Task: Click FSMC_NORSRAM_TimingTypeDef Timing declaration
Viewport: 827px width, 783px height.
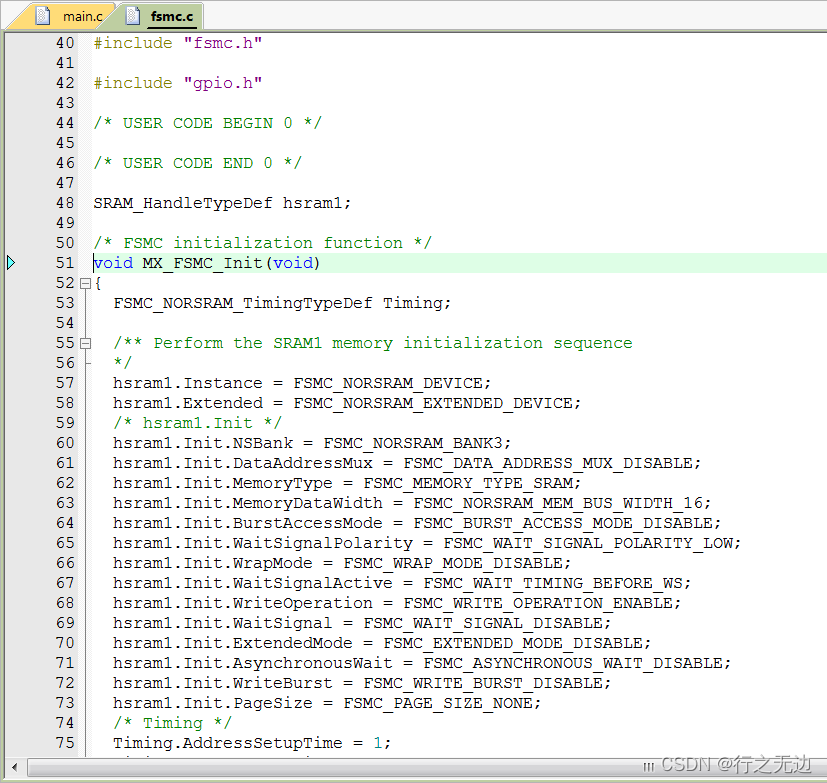Action: [x=282, y=303]
